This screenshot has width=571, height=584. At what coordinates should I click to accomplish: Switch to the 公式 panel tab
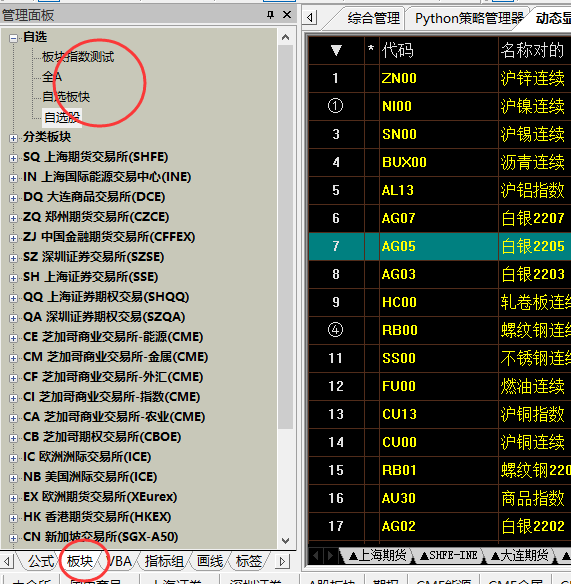tap(41, 561)
